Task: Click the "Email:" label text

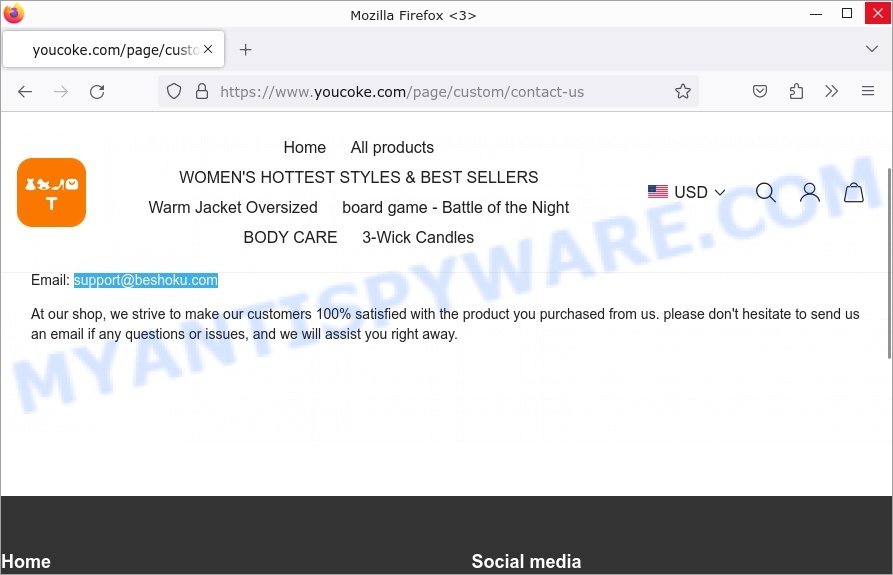Action: pyautogui.click(x=50, y=280)
